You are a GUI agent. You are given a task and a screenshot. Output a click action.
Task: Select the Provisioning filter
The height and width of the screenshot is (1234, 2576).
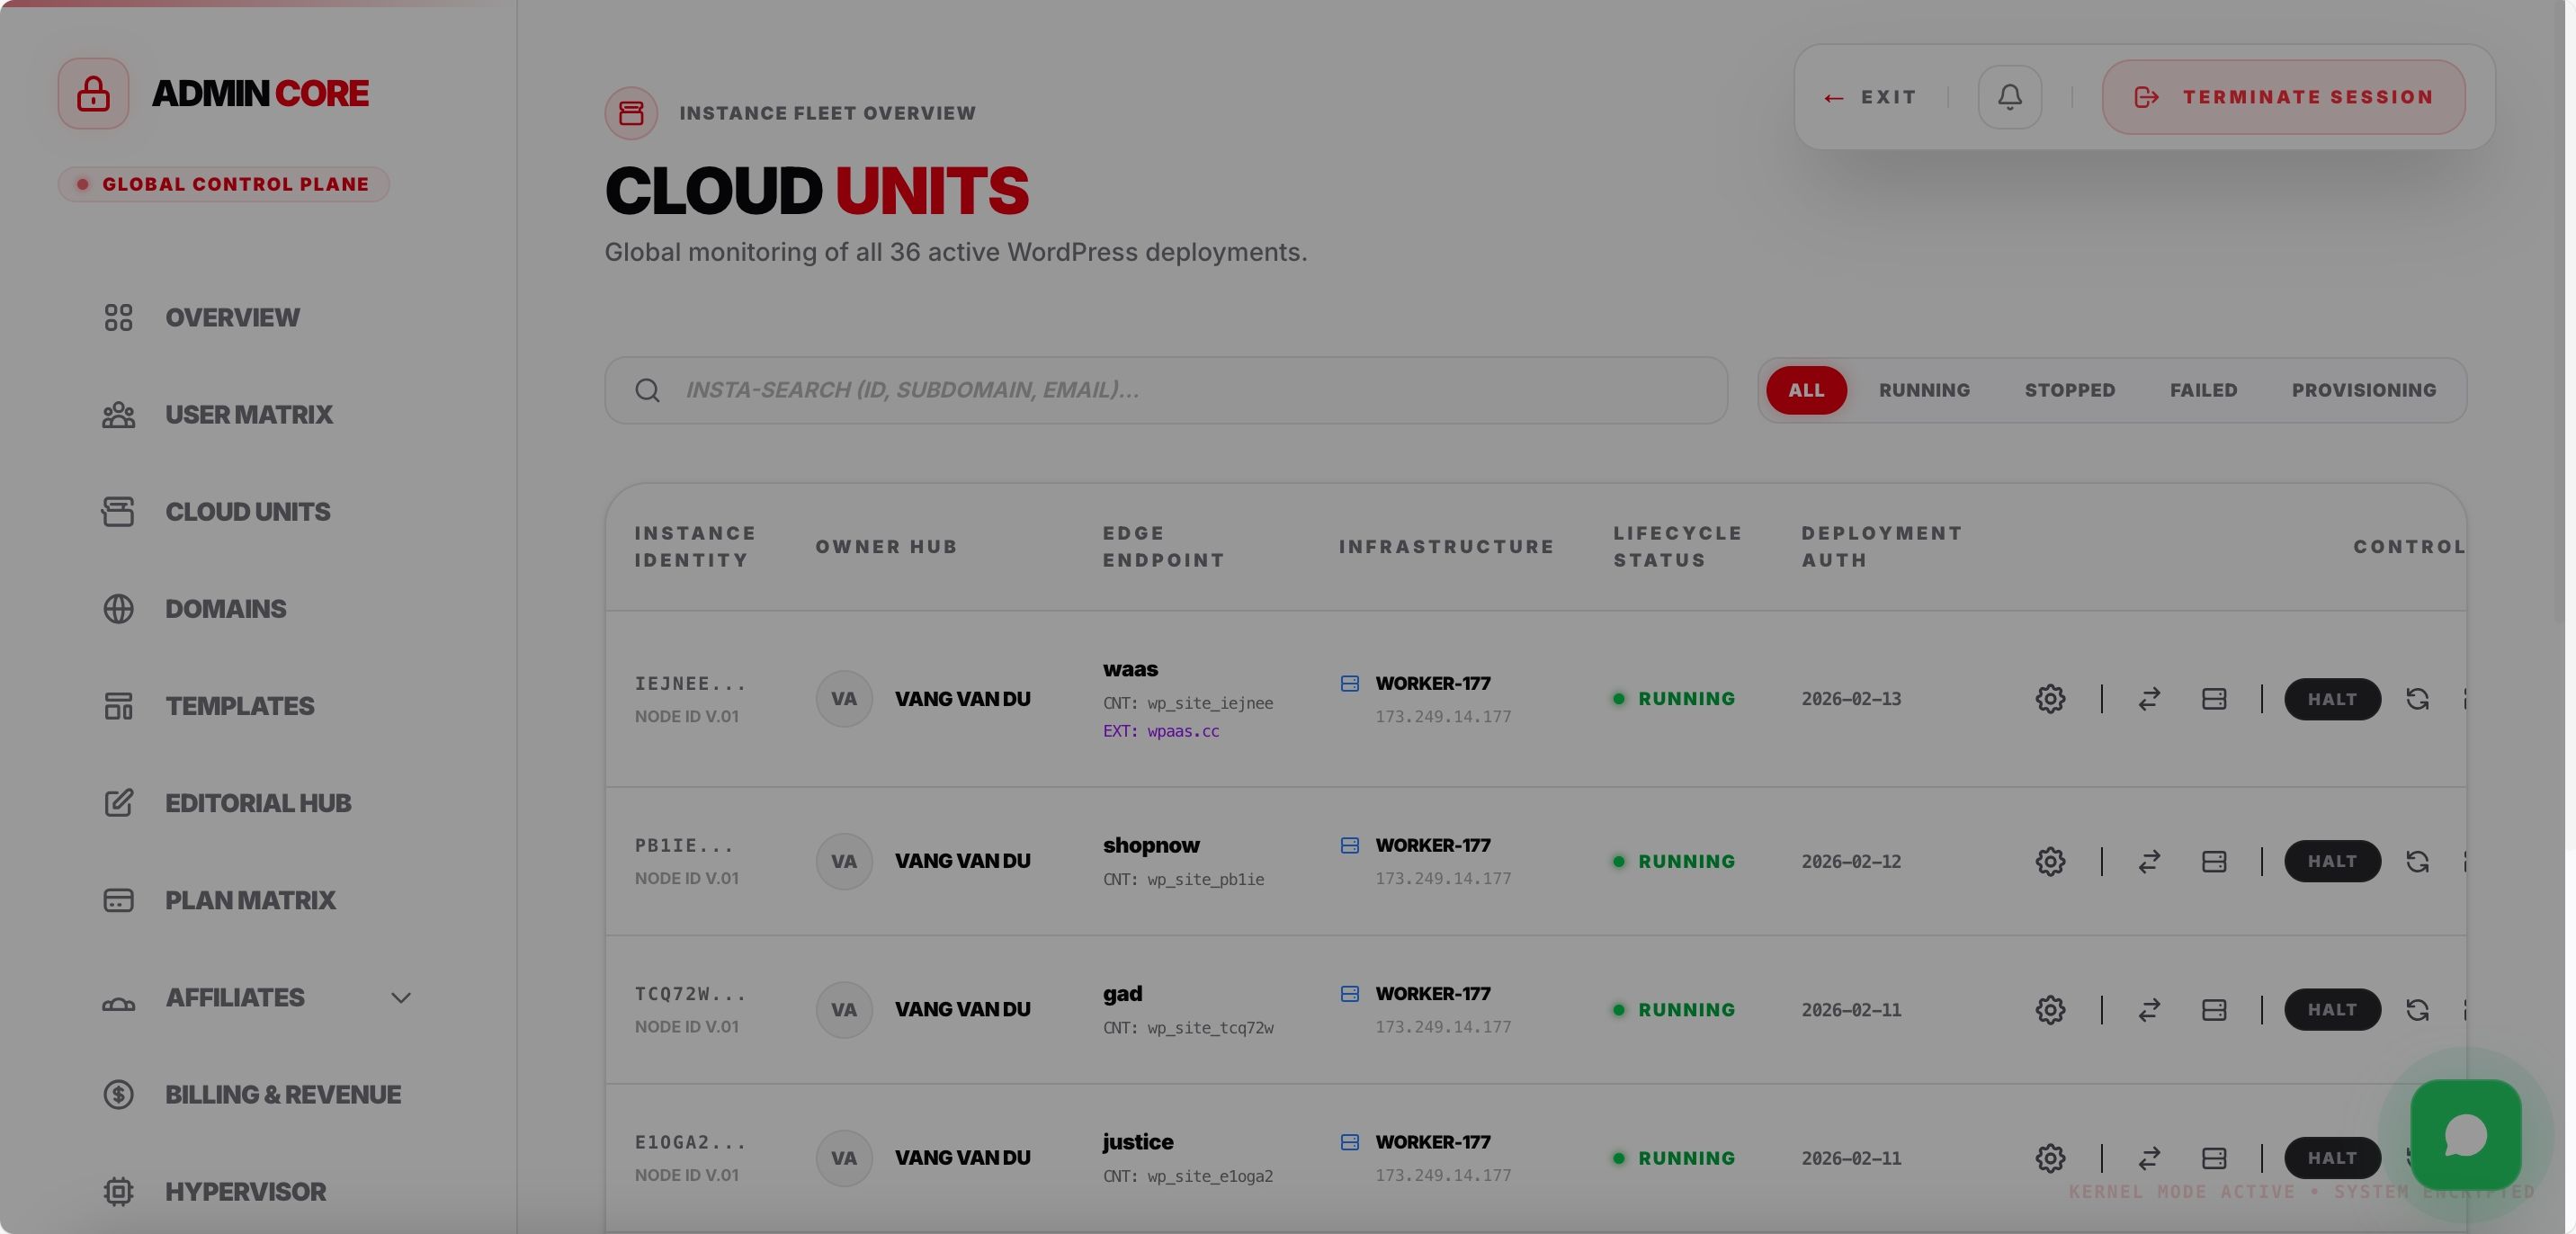[2363, 390]
